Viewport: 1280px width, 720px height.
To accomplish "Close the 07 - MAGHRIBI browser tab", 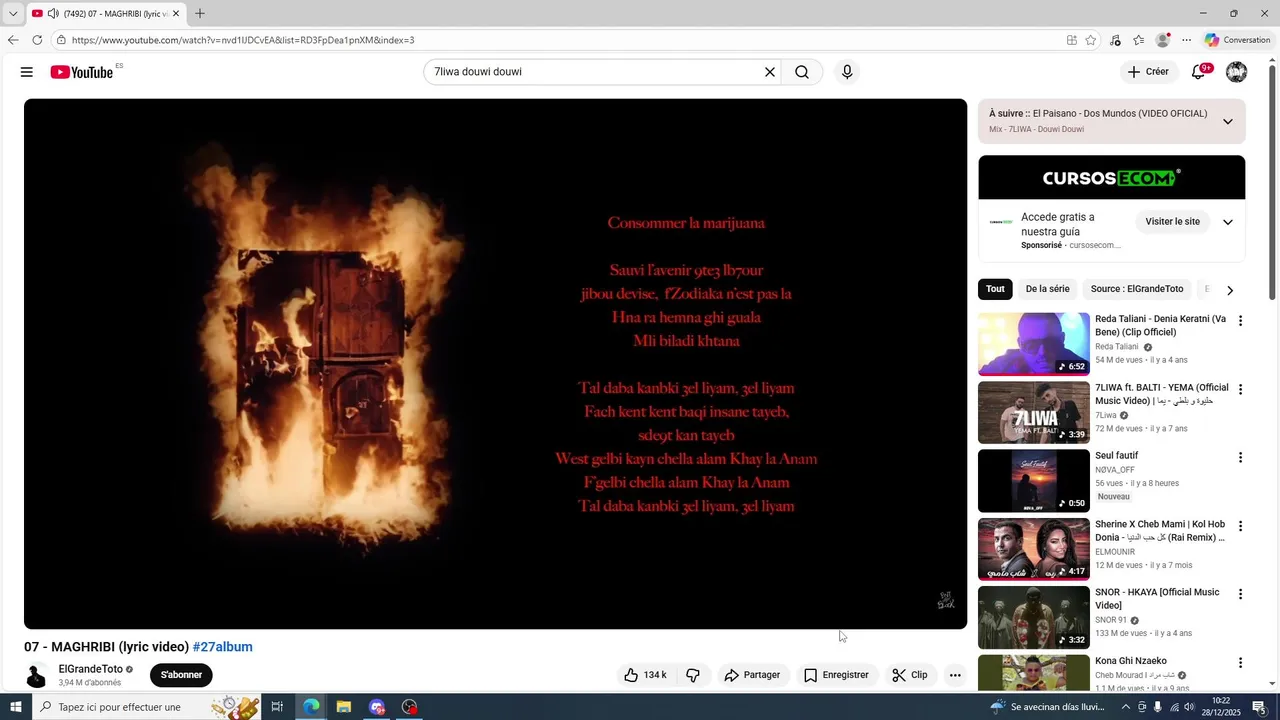I will (x=176, y=14).
